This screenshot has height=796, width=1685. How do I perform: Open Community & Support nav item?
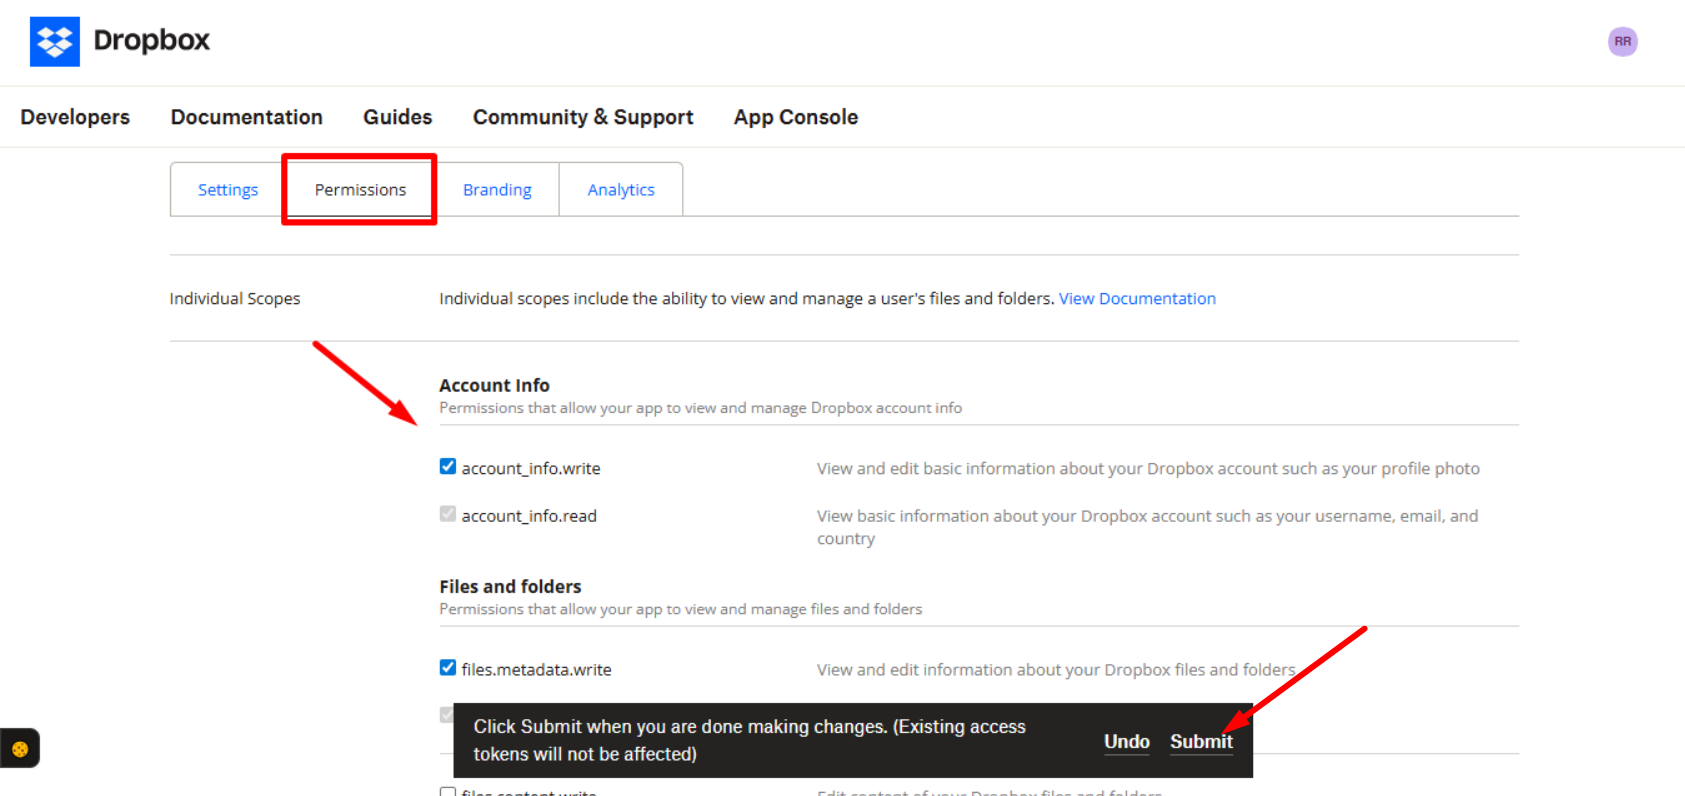583,117
